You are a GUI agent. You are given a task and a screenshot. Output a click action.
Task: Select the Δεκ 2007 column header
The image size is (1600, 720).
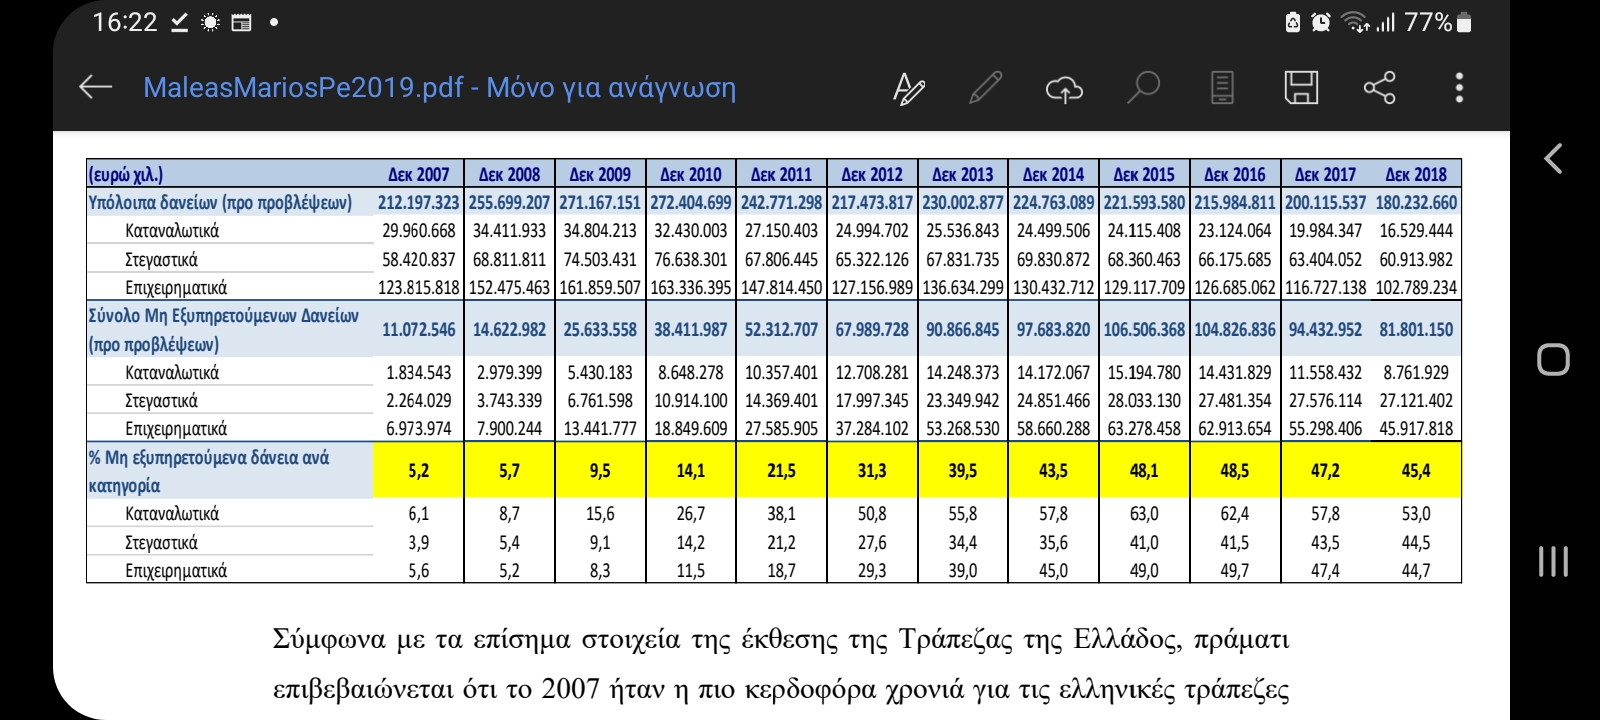(418, 174)
